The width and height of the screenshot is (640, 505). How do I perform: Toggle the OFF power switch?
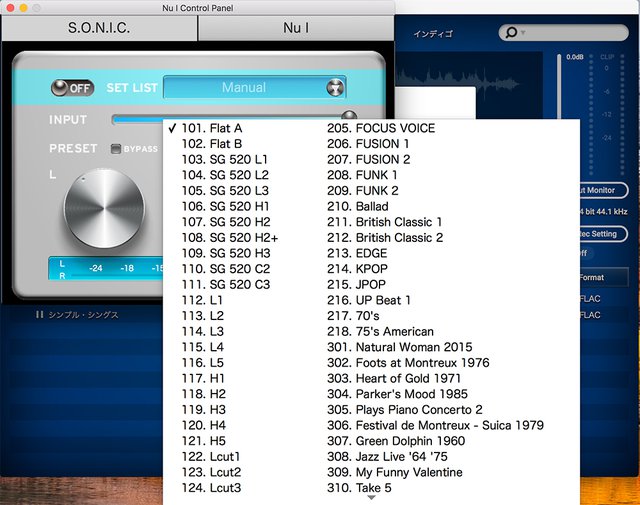point(73,88)
